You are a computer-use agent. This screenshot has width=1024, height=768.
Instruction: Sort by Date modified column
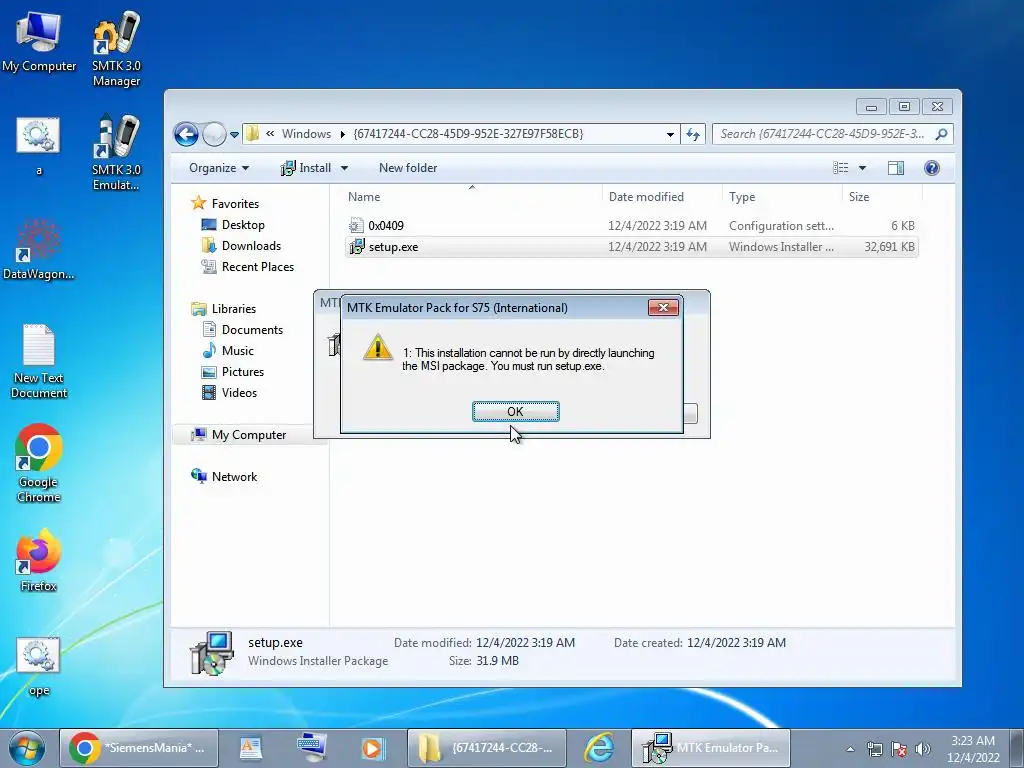point(662,197)
